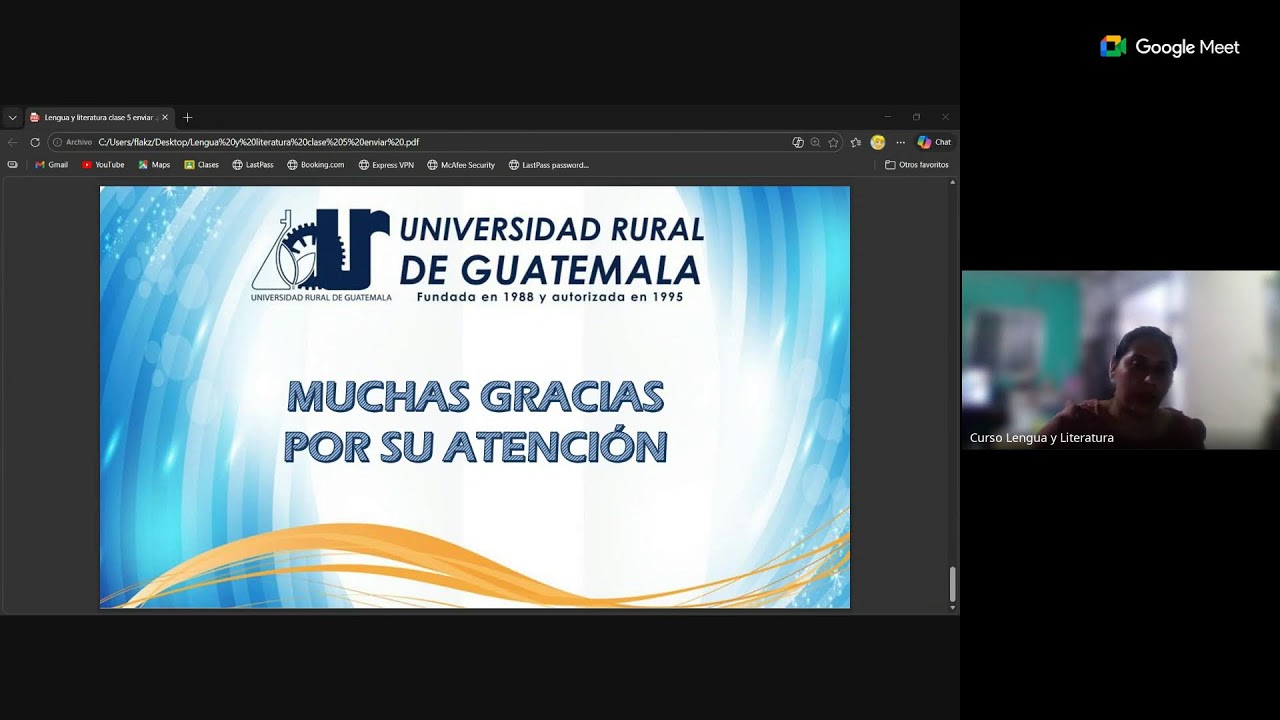Click the PDF vertical scrollbar thumb

952,584
